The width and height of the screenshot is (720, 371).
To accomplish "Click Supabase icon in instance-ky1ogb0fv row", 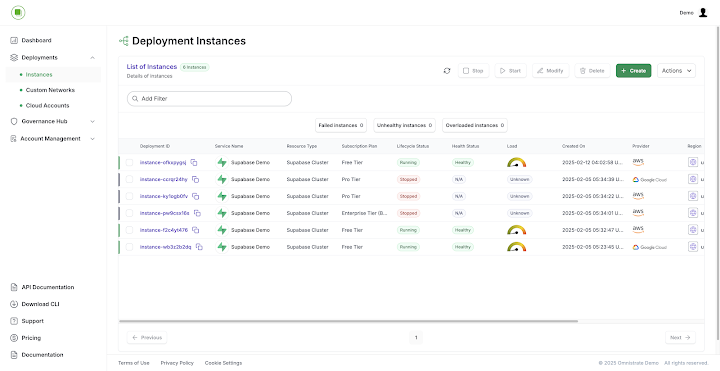I will [x=222, y=197].
